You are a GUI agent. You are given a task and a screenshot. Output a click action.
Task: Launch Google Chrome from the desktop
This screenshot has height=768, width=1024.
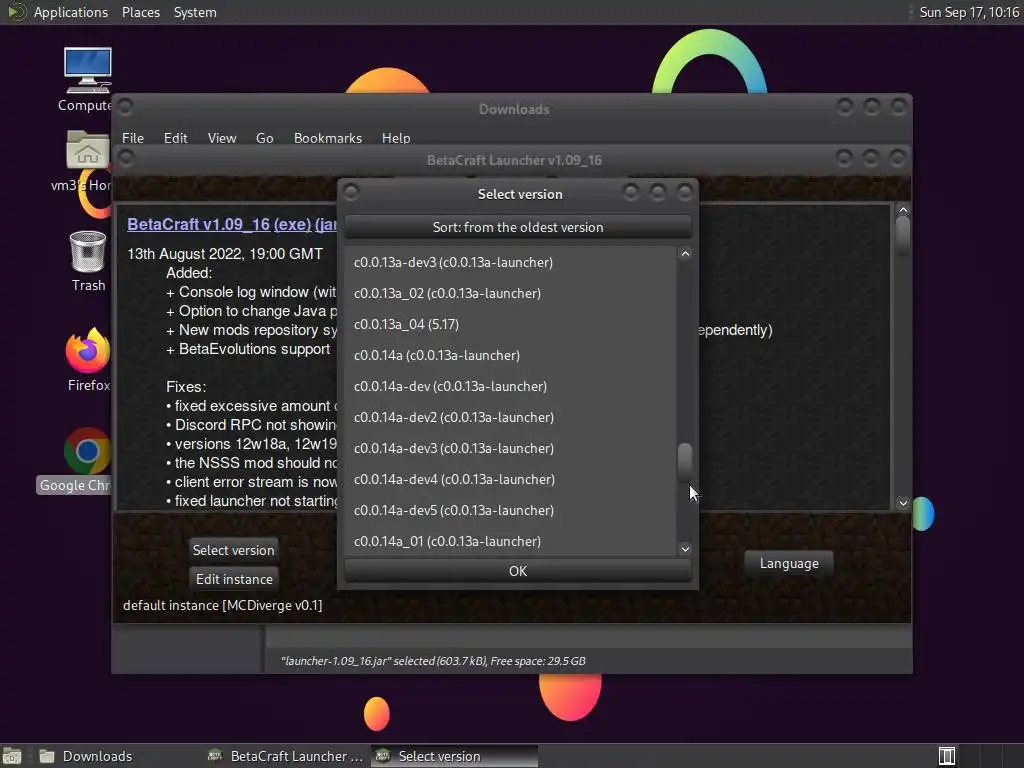tap(87, 460)
